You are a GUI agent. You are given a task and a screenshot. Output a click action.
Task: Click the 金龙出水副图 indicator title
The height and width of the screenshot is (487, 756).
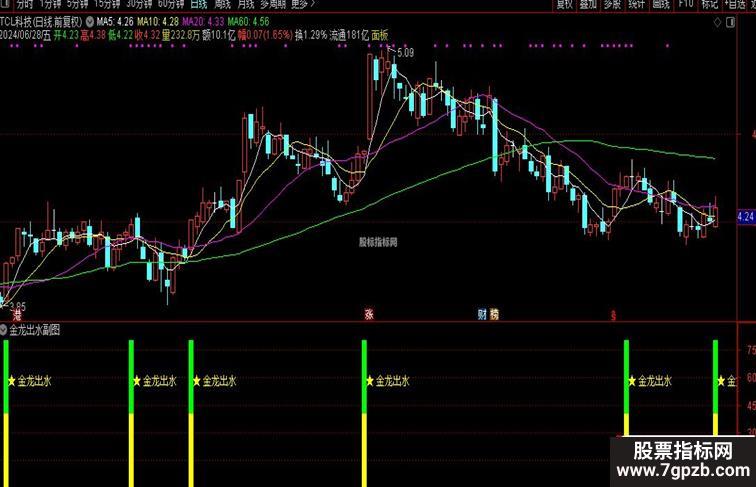(35, 330)
